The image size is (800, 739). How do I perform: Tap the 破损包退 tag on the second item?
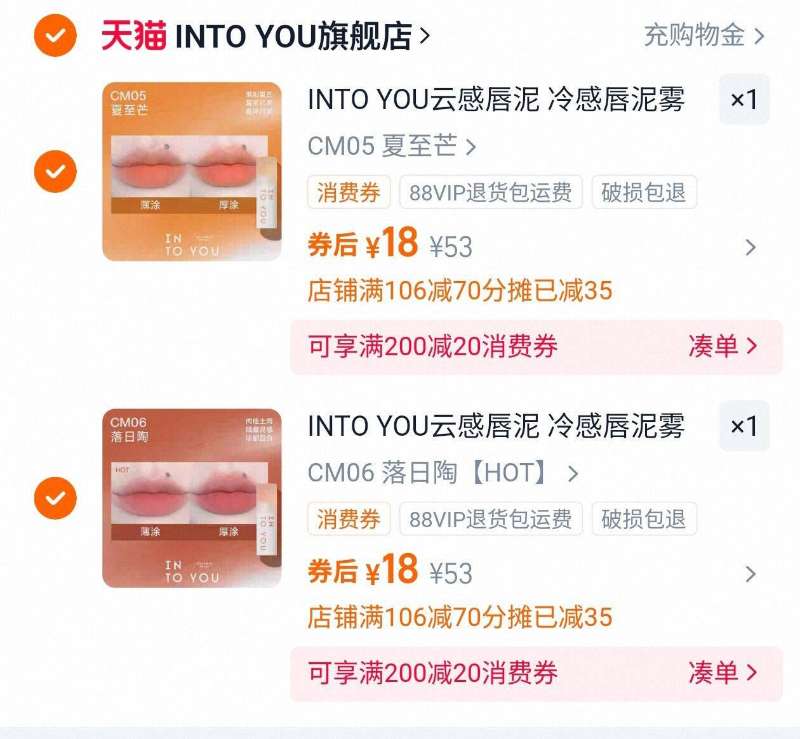pyautogui.click(x=644, y=519)
